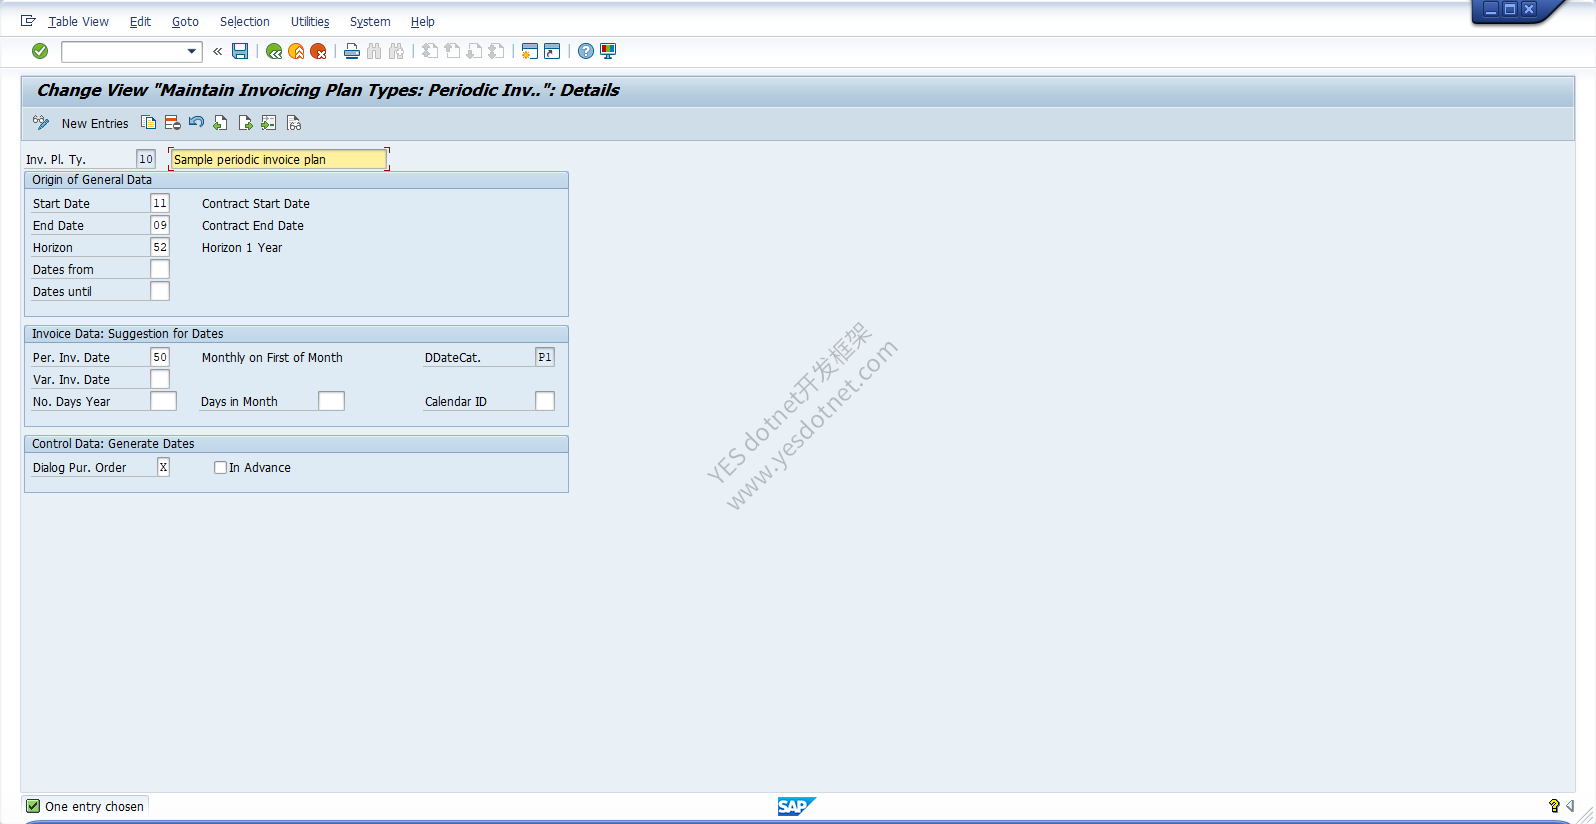
Task: Click the 'Contract End Date' text
Action: (253, 225)
